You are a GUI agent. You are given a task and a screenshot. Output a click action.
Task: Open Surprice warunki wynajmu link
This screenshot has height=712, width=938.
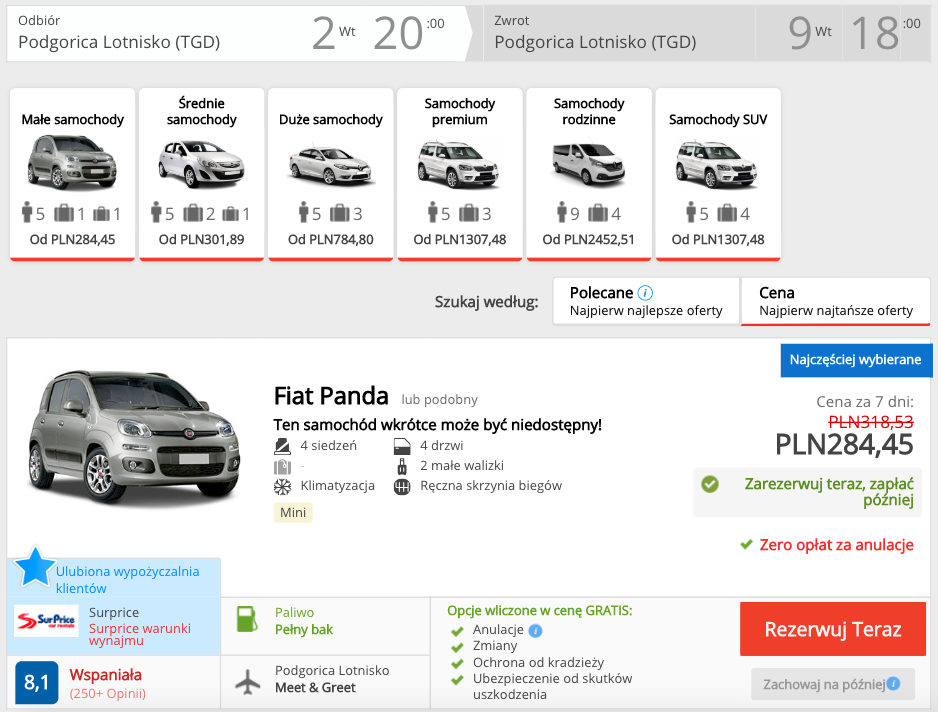(x=139, y=634)
